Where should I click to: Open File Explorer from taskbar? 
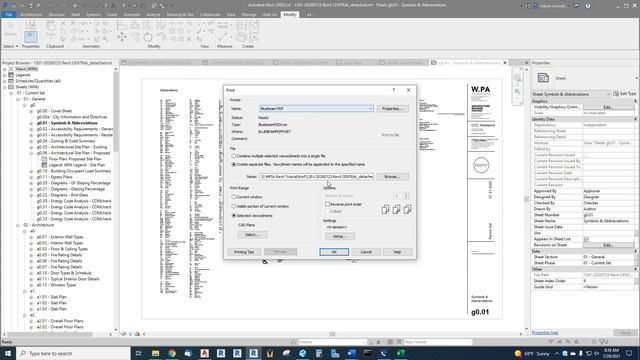pyautogui.click(x=156, y=353)
